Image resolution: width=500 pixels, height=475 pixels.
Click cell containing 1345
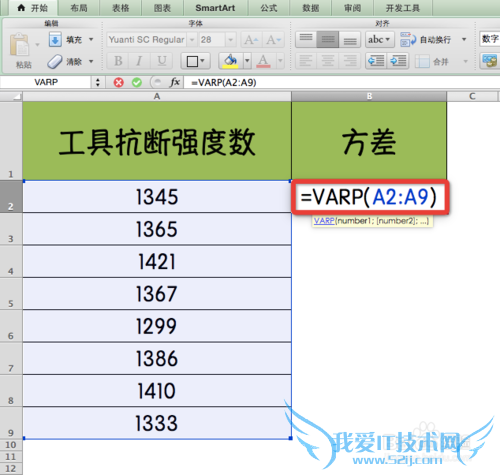[x=157, y=196]
